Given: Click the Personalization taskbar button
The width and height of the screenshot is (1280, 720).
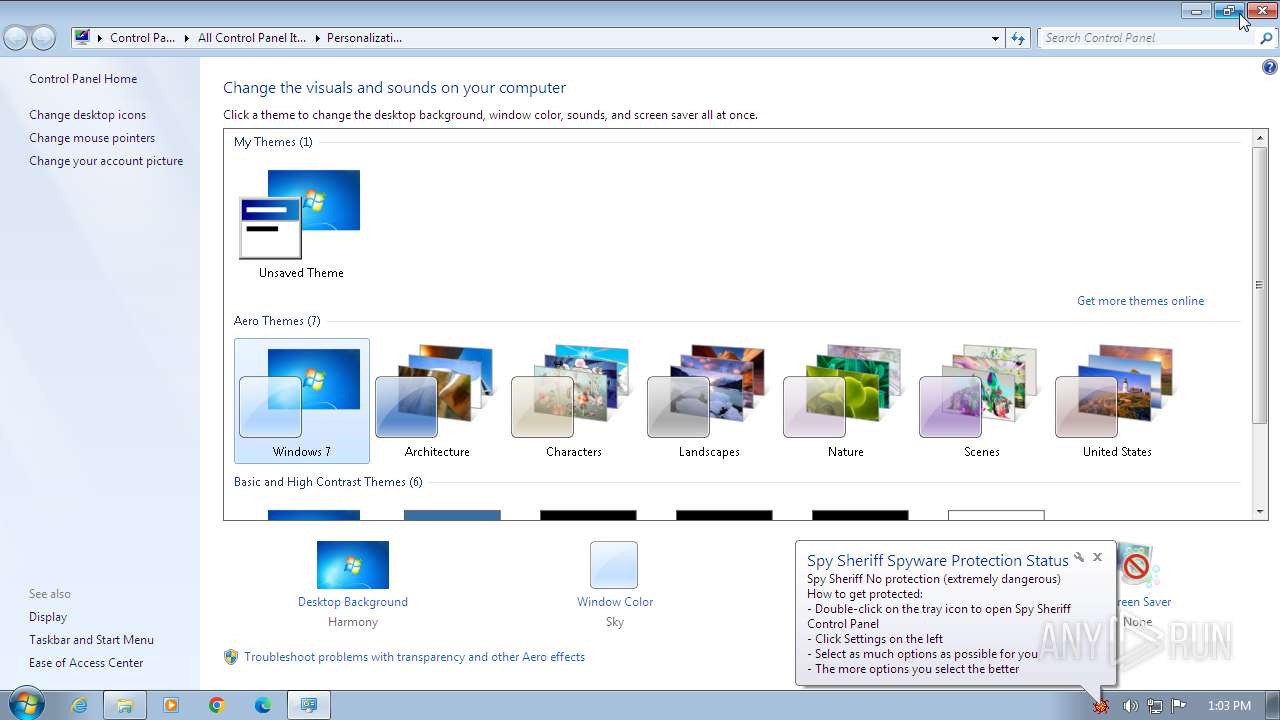Looking at the screenshot, I should click(x=309, y=705).
